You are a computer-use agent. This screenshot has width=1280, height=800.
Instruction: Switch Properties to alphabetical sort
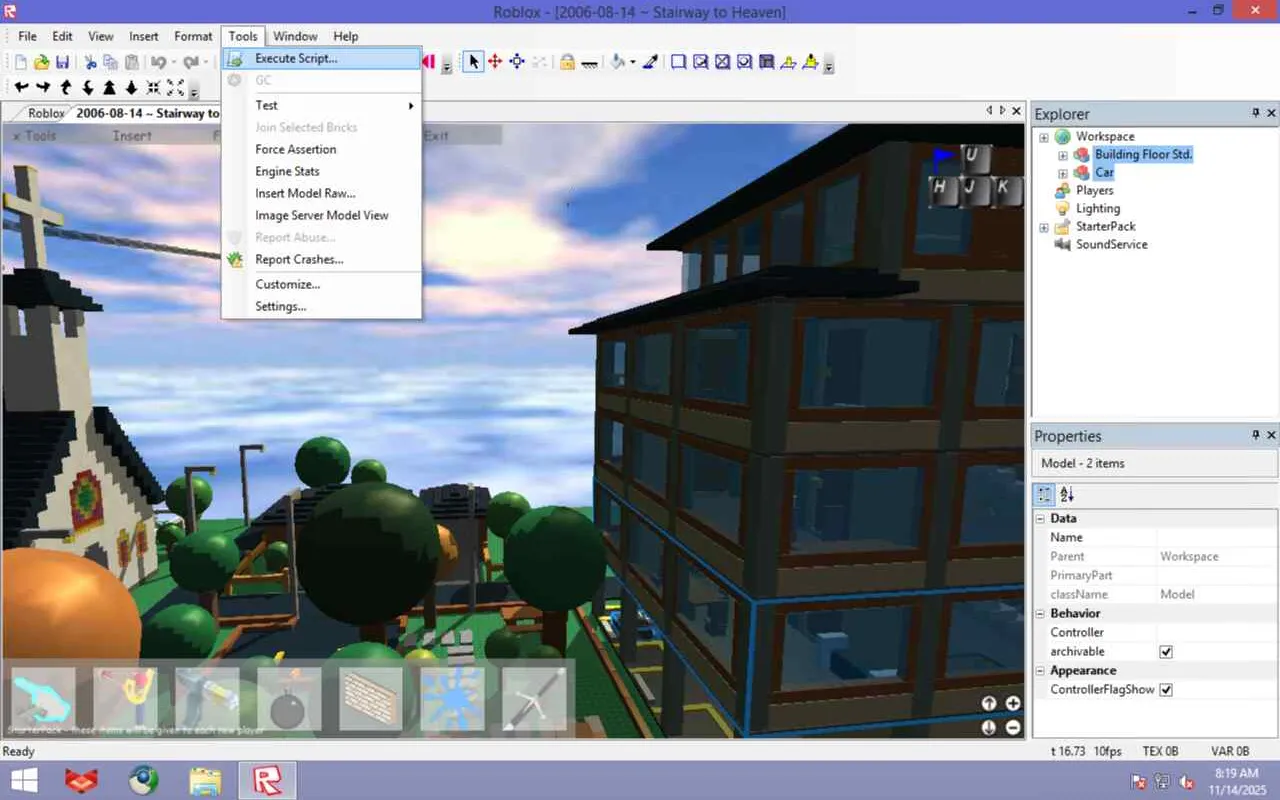[1067, 494]
